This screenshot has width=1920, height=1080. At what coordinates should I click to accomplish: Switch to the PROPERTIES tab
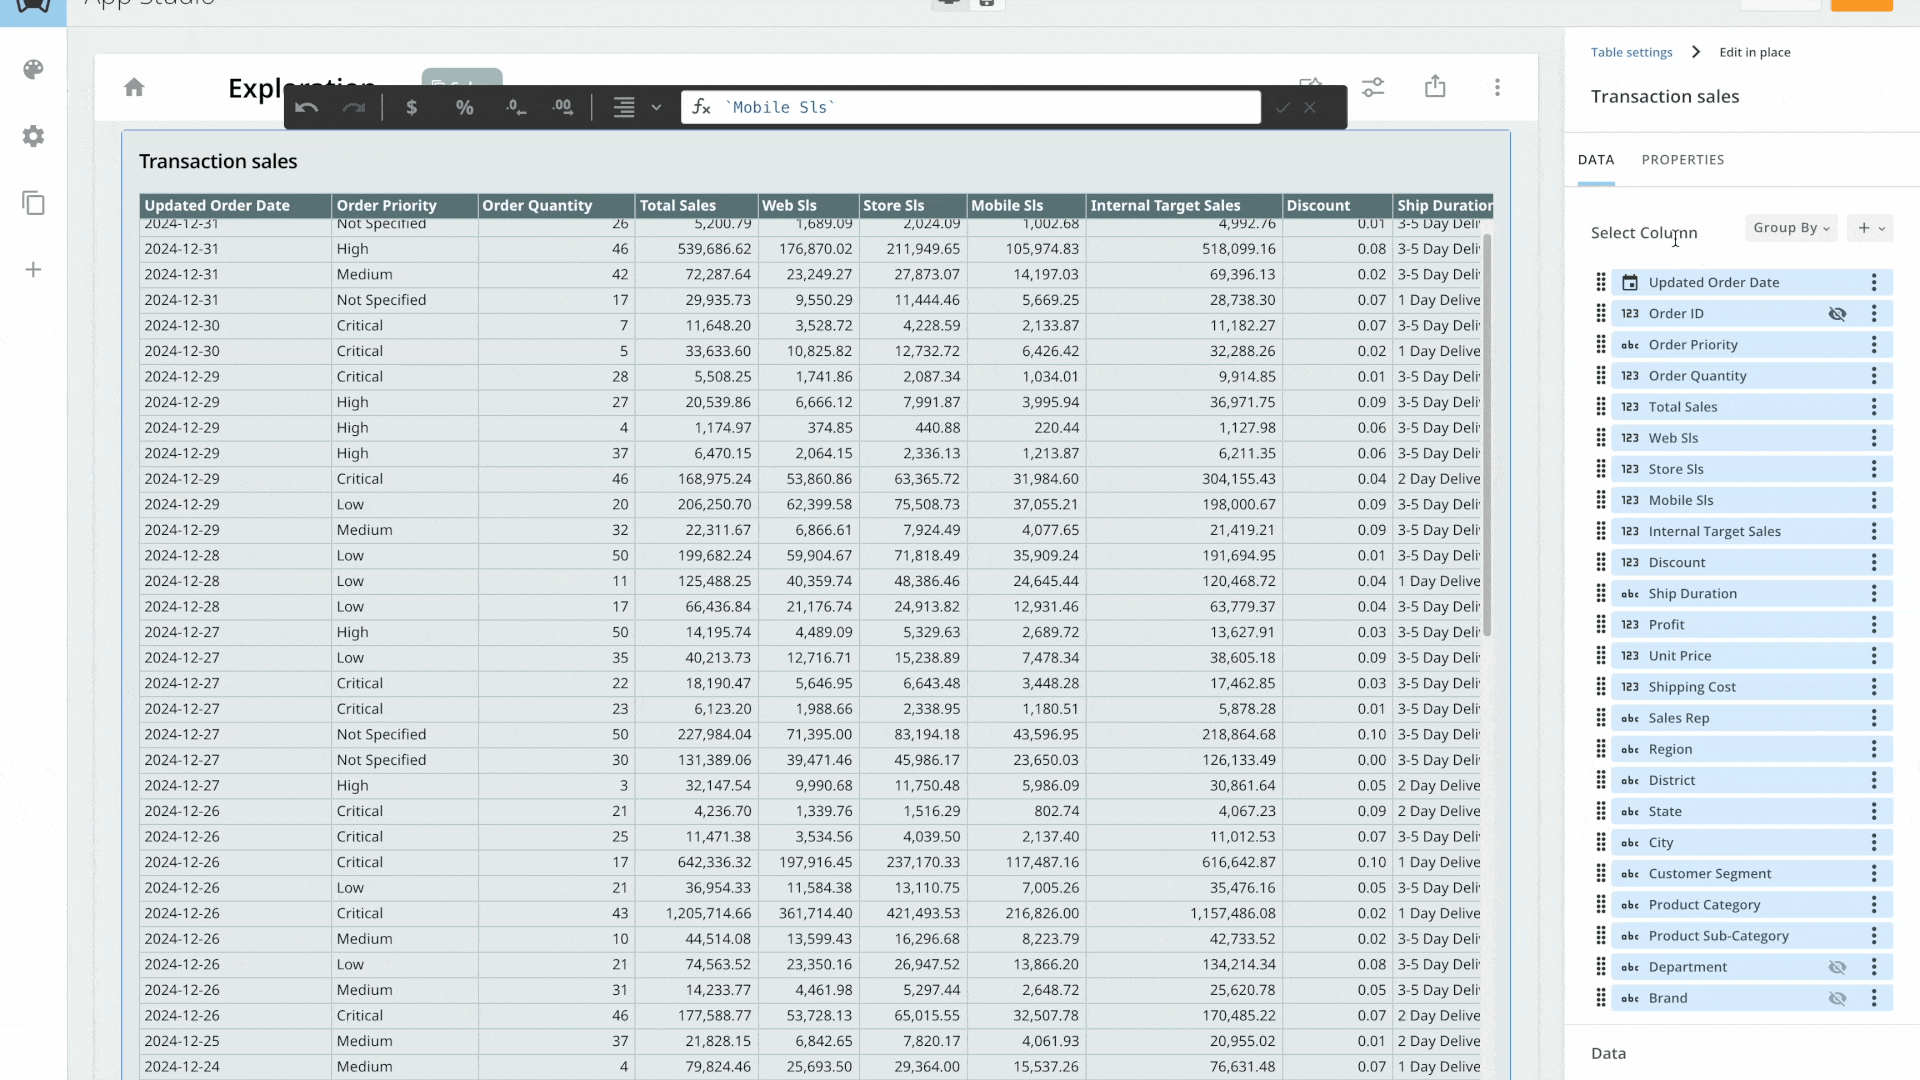click(x=1683, y=160)
